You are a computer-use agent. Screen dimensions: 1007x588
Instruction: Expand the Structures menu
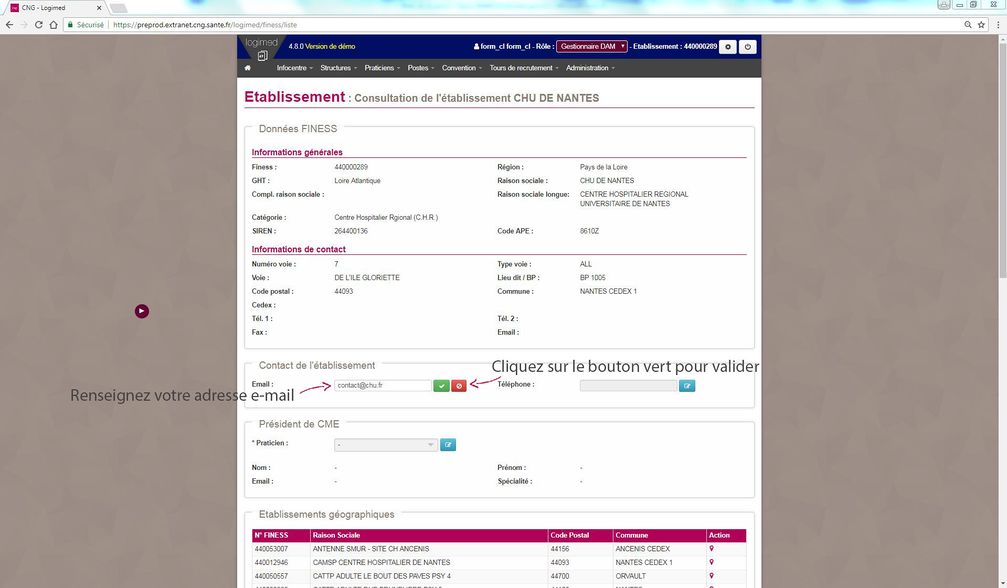(338, 68)
